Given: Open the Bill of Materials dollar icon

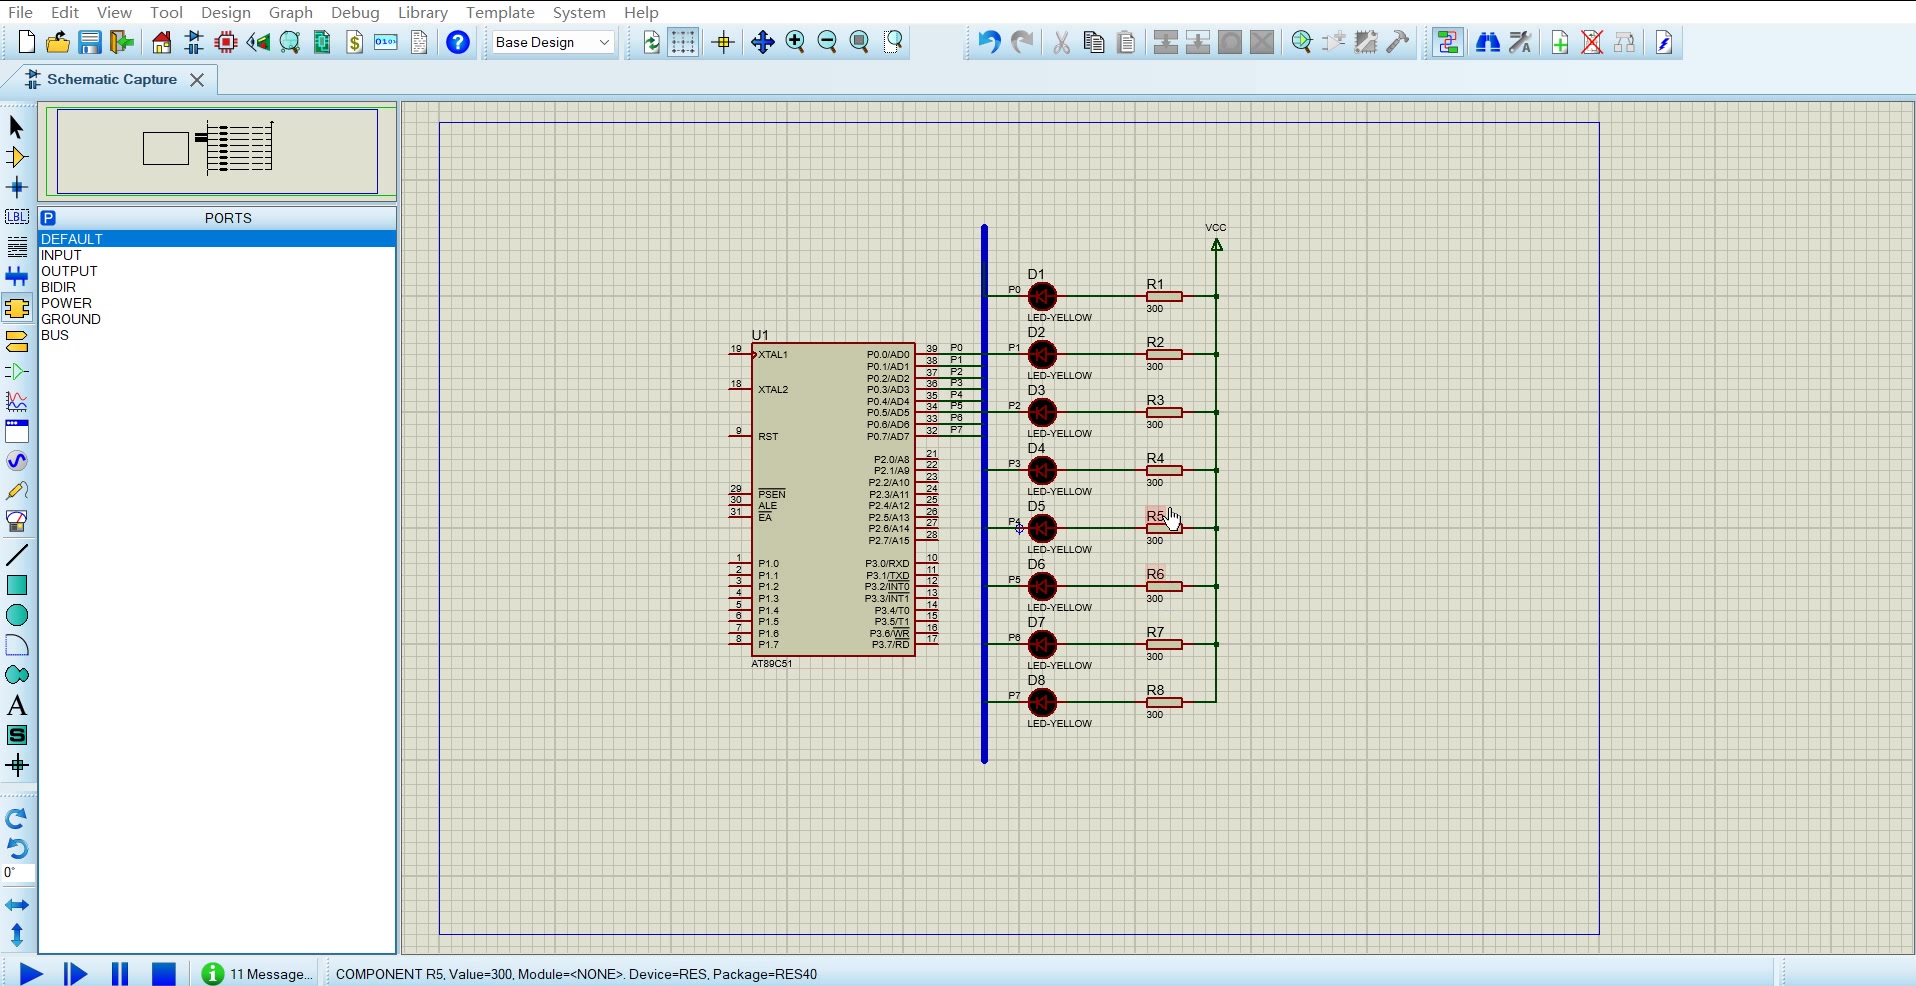Looking at the screenshot, I should pos(354,42).
